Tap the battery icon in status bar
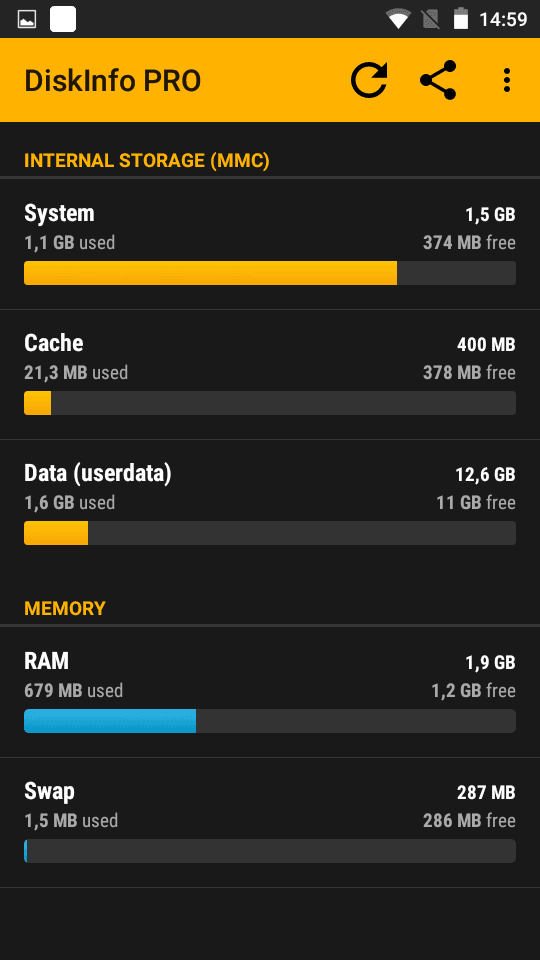Screen dimensions: 540x960 pos(460,19)
